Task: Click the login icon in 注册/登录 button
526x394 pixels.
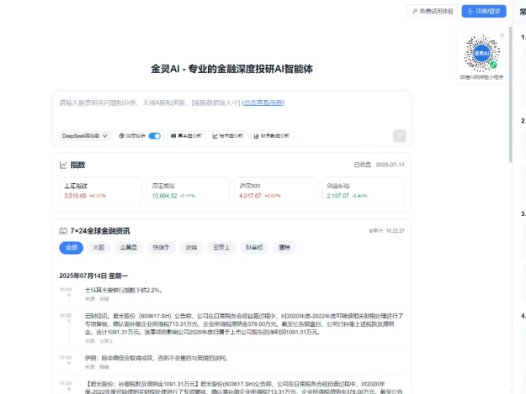Action: (470, 11)
